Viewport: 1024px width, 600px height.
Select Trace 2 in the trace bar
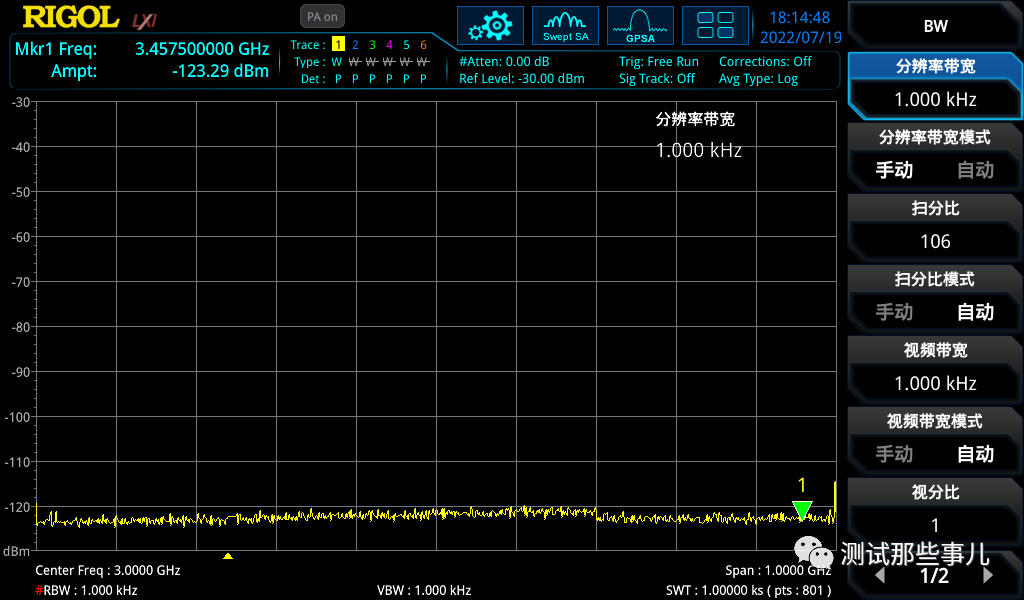355,45
